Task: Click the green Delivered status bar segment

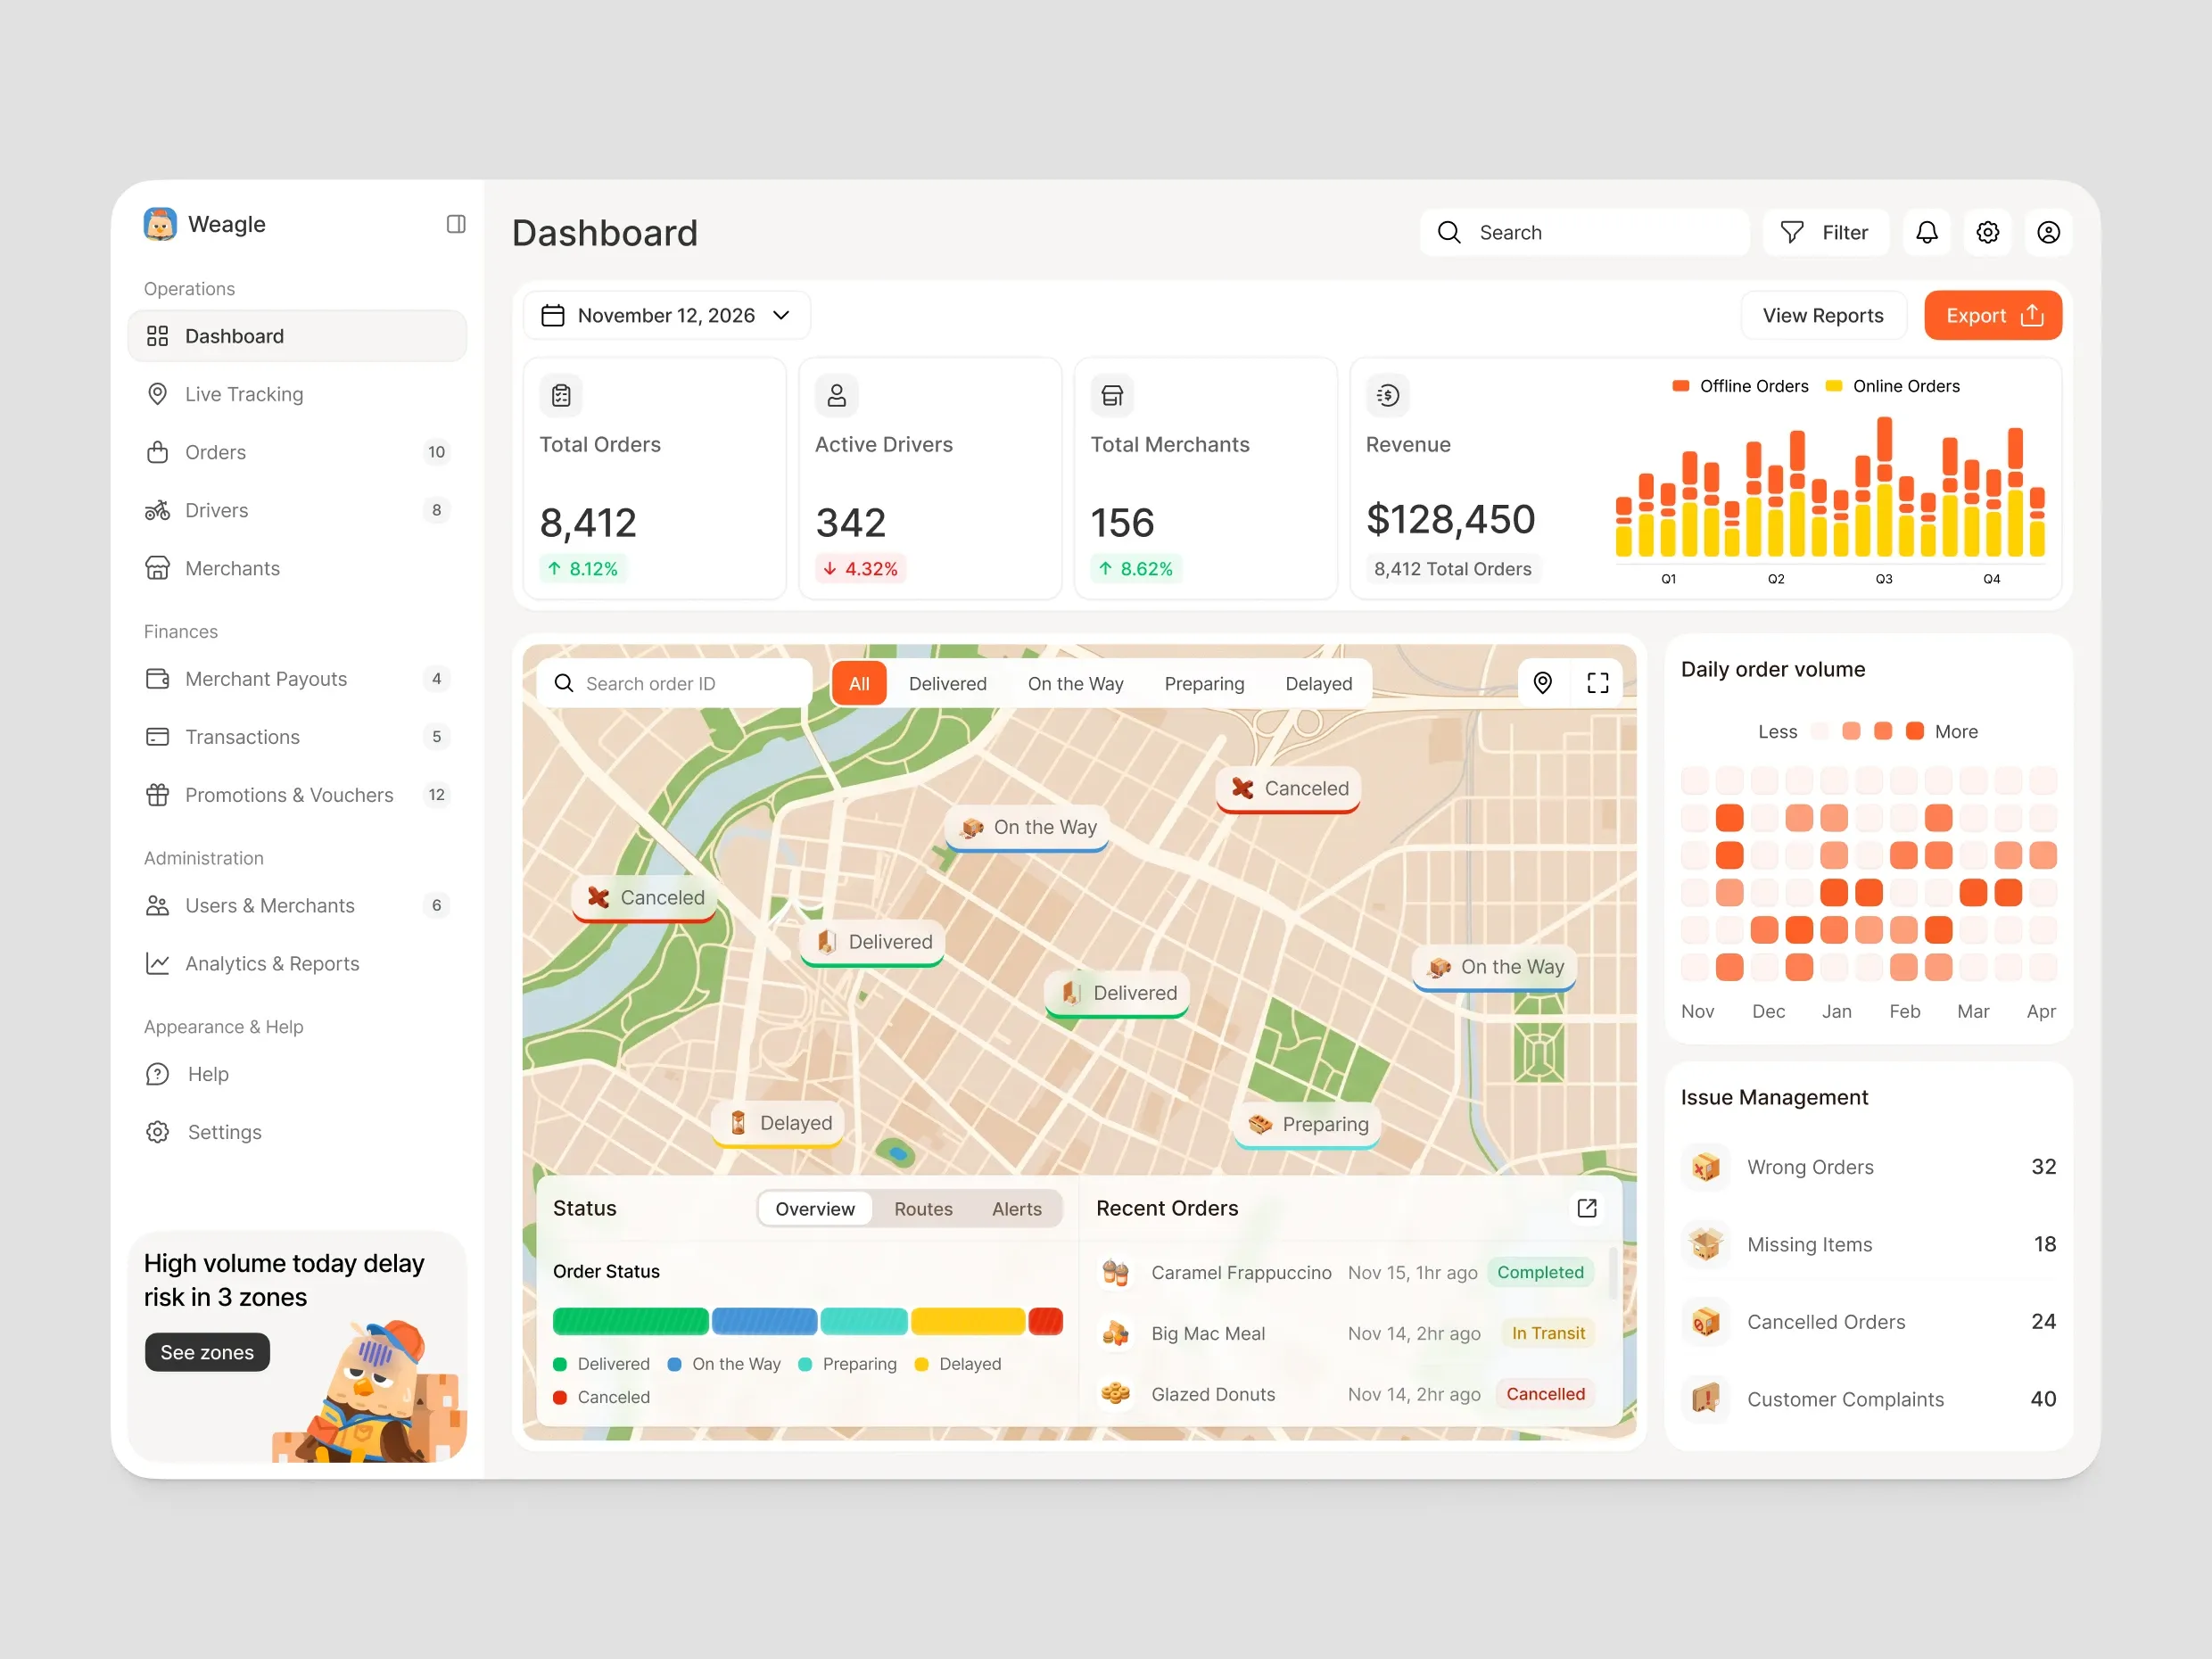Action: point(631,1321)
